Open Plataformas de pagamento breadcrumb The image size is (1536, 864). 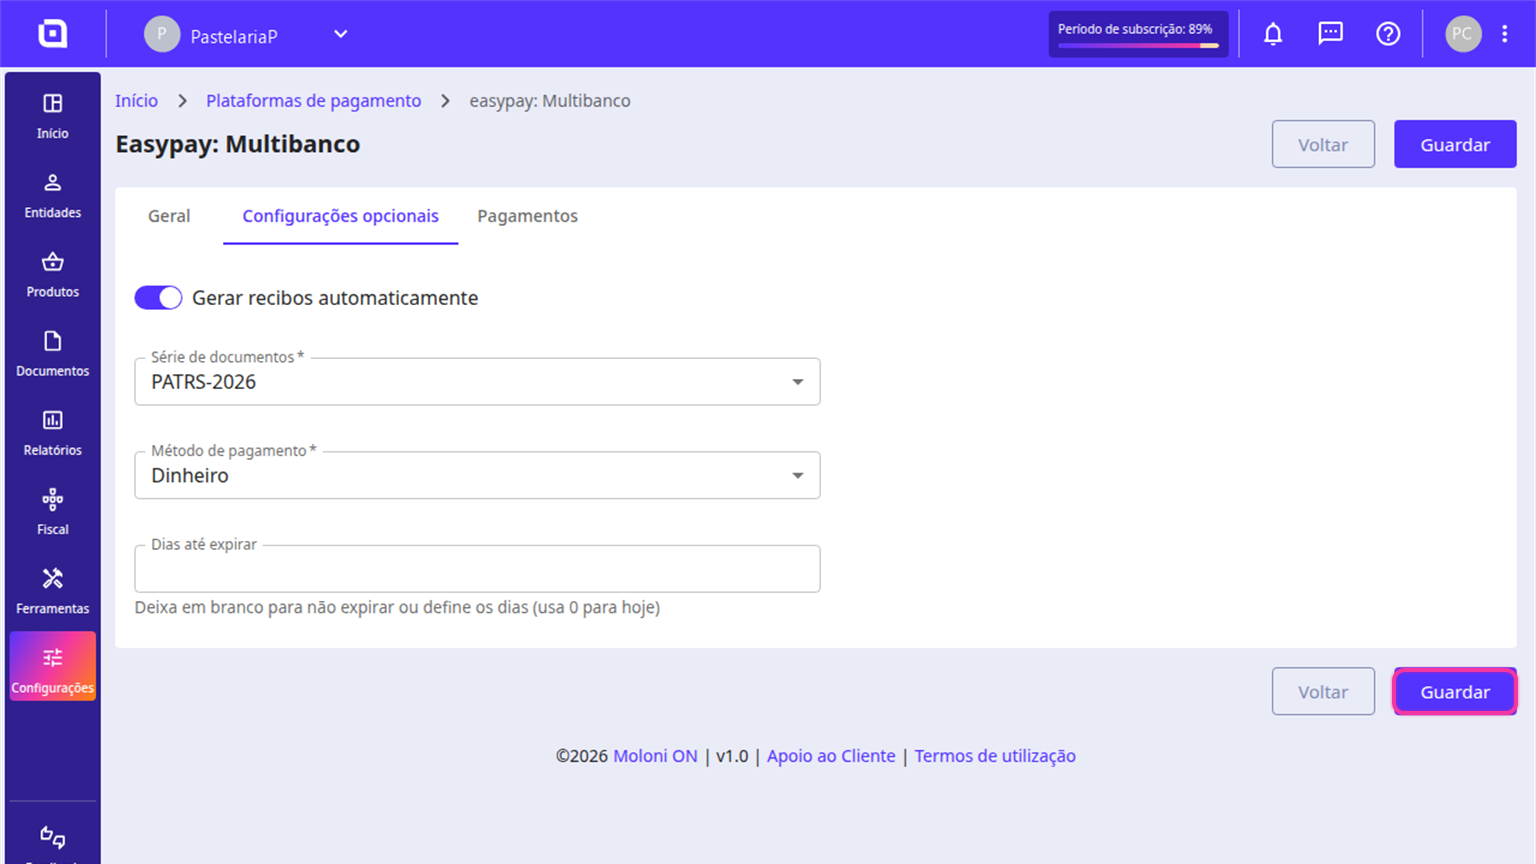click(313, 101)
